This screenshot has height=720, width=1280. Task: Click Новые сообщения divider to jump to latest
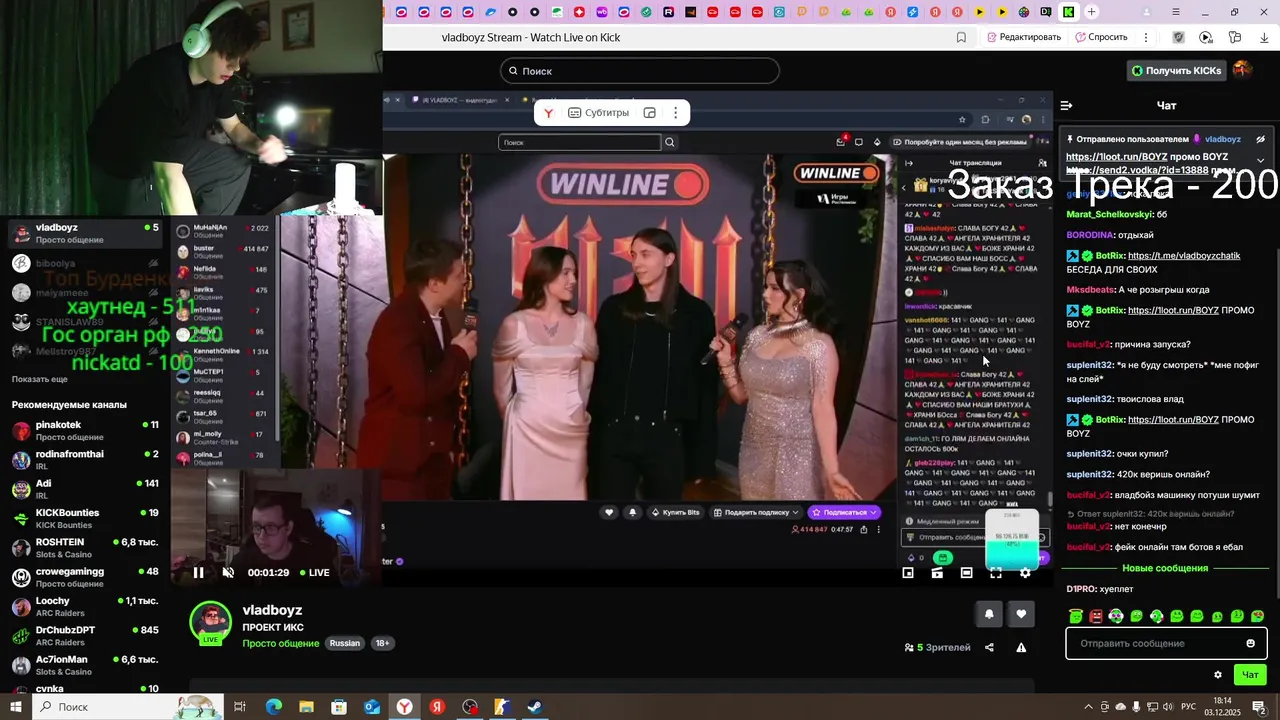[x=1165, y=568]
